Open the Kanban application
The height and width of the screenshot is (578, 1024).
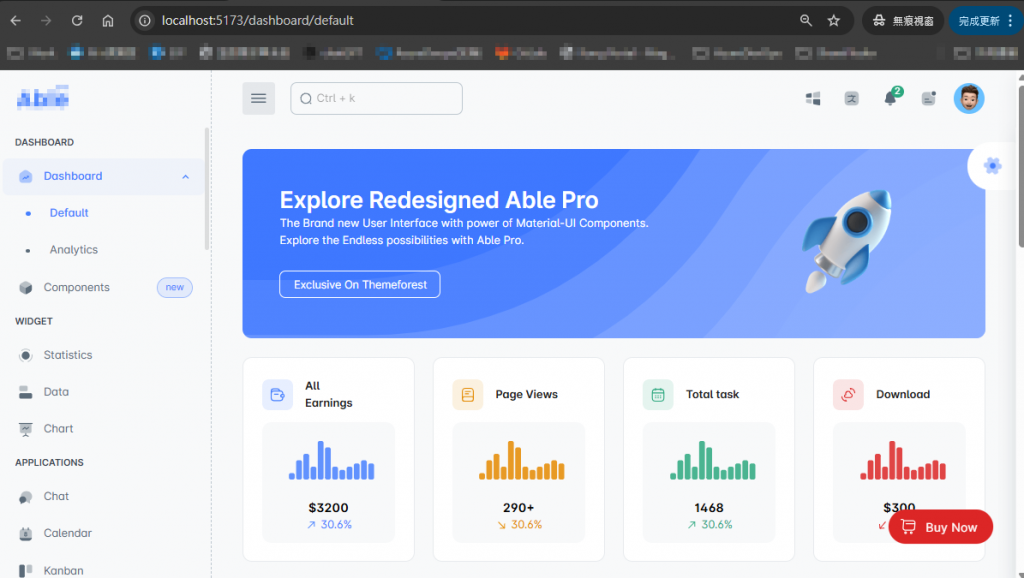click(x=63, y=570)
